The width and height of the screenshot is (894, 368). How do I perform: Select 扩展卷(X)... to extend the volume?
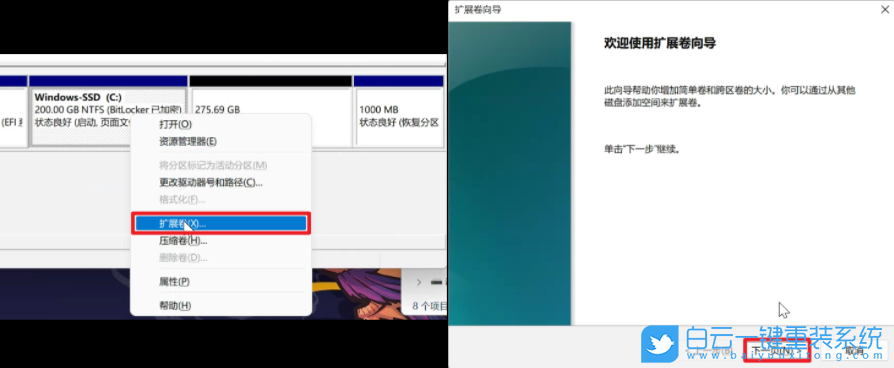point(221,224)
